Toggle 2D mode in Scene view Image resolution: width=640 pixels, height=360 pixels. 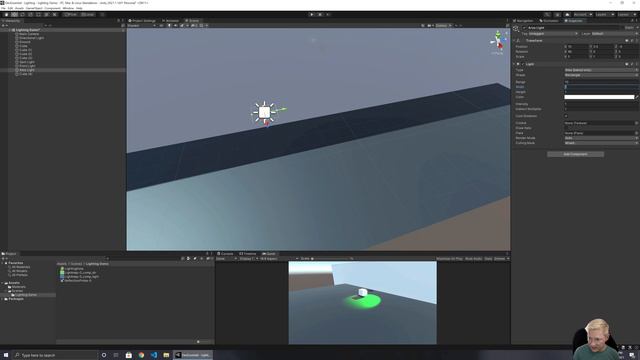click(161, 25)
